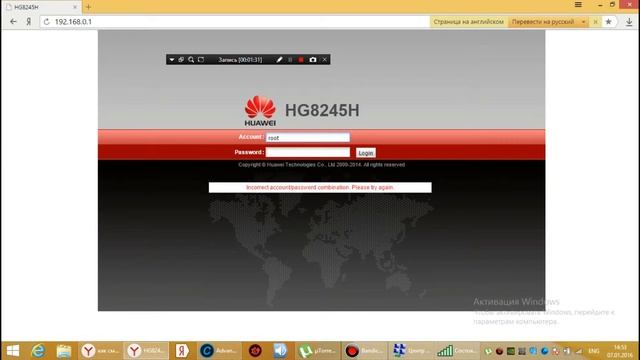Click the Account input field

pos(308,138)
